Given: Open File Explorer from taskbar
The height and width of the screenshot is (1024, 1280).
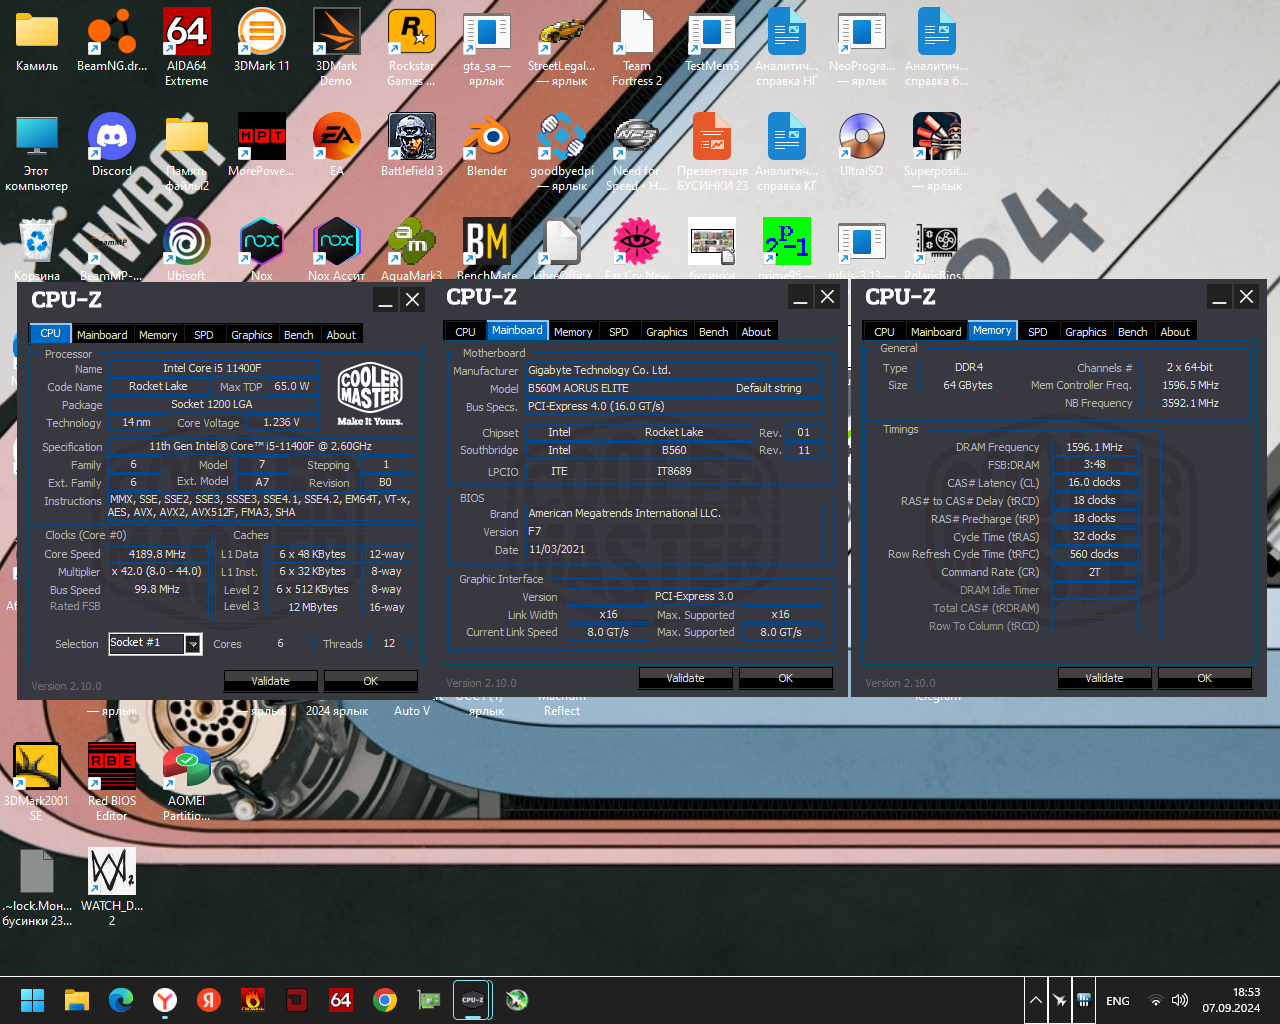Looking at the screenshot, I should pyautogui.click(x=77, y=1000).
